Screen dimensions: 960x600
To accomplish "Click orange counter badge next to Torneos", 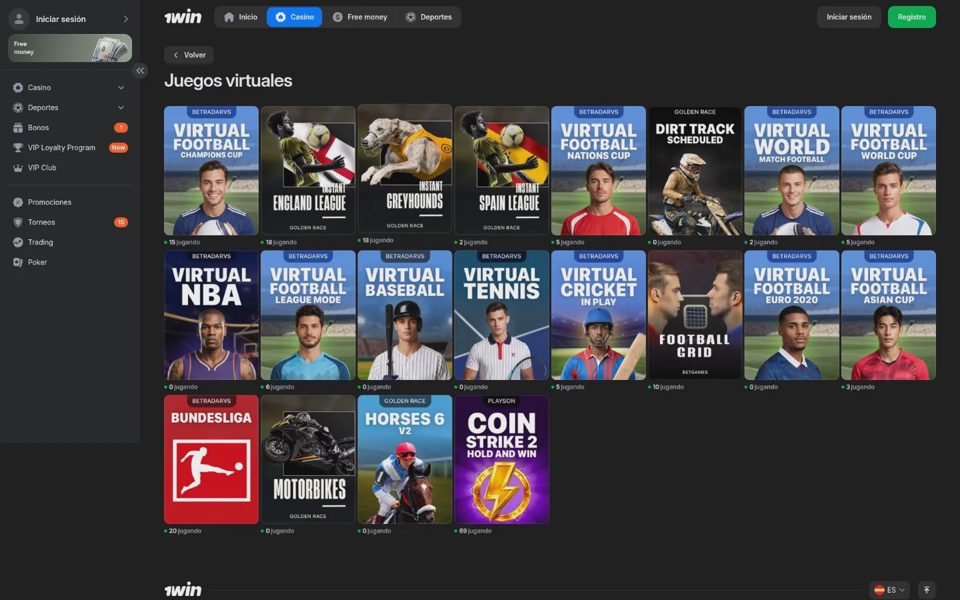I will pyautogui.click(x=121, y=222).
